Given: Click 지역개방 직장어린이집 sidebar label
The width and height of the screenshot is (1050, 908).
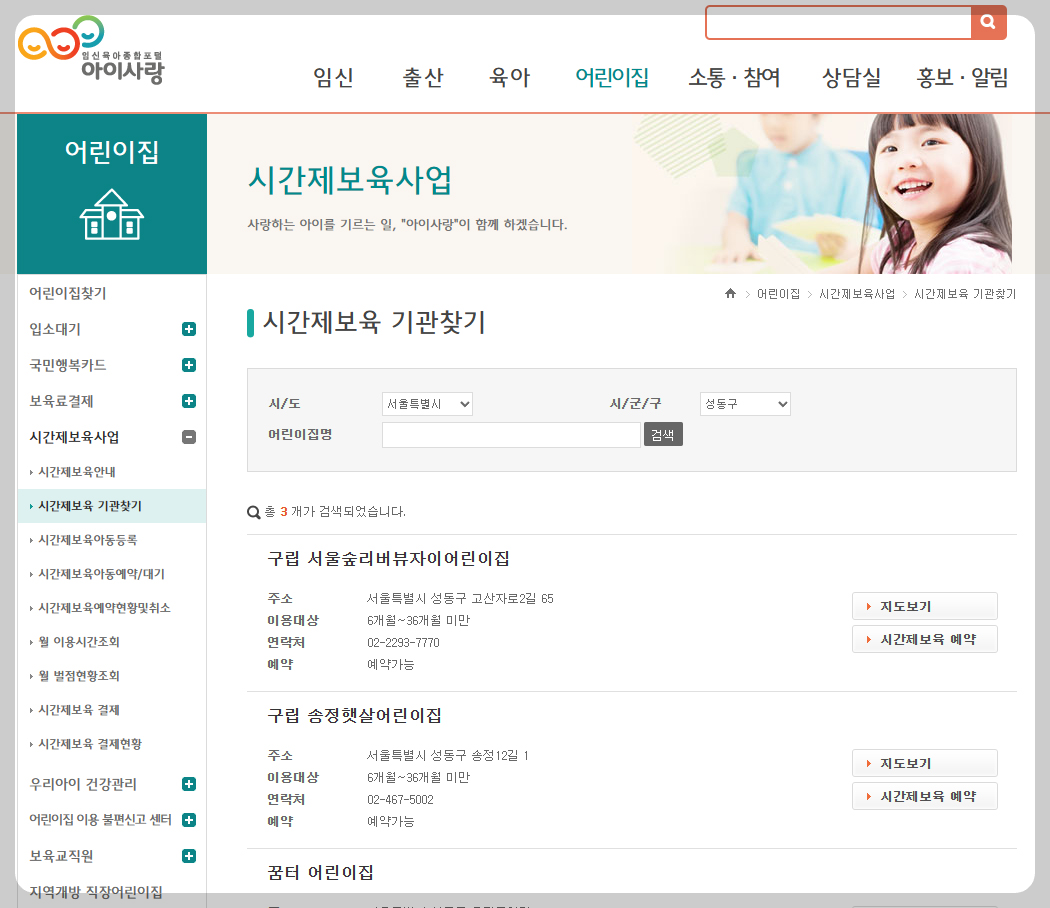Looking at the screenshot, I should click(96, 892).
